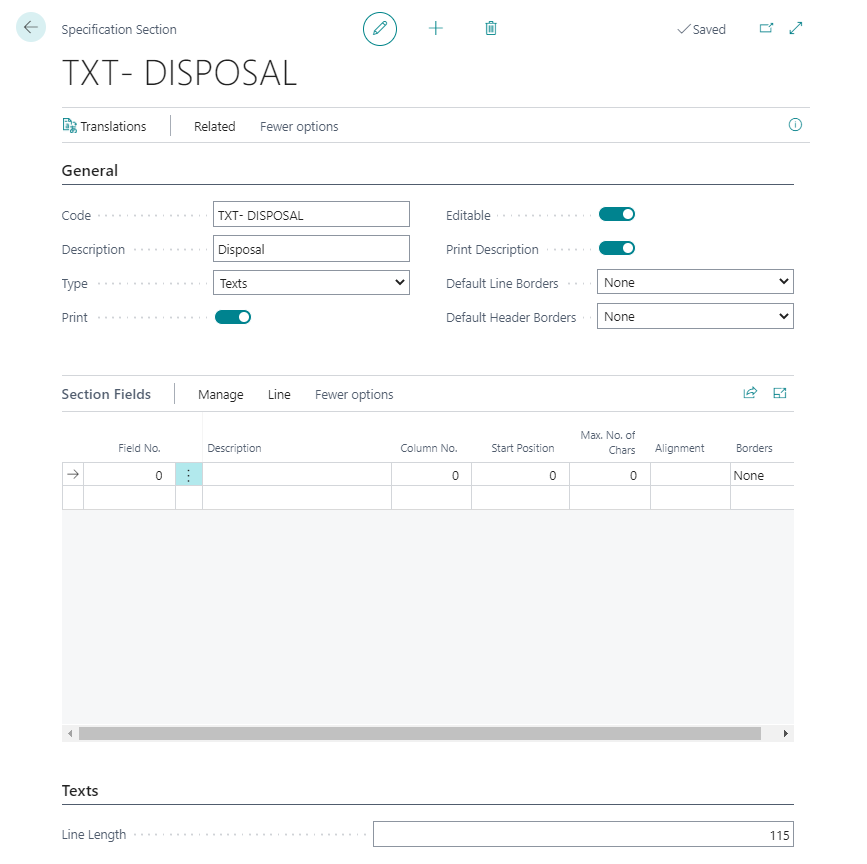Screen dimensions: 867x864
Task: Click the Line Length field
Action: (583, 834)
